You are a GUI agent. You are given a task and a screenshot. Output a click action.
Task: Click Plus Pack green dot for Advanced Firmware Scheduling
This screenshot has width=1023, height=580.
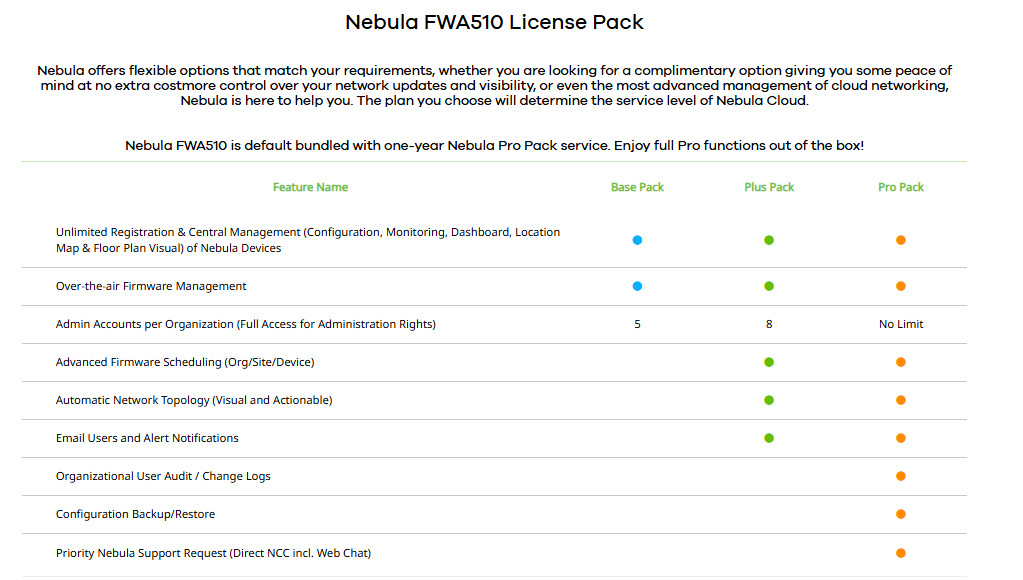click(x=769, y=362)
